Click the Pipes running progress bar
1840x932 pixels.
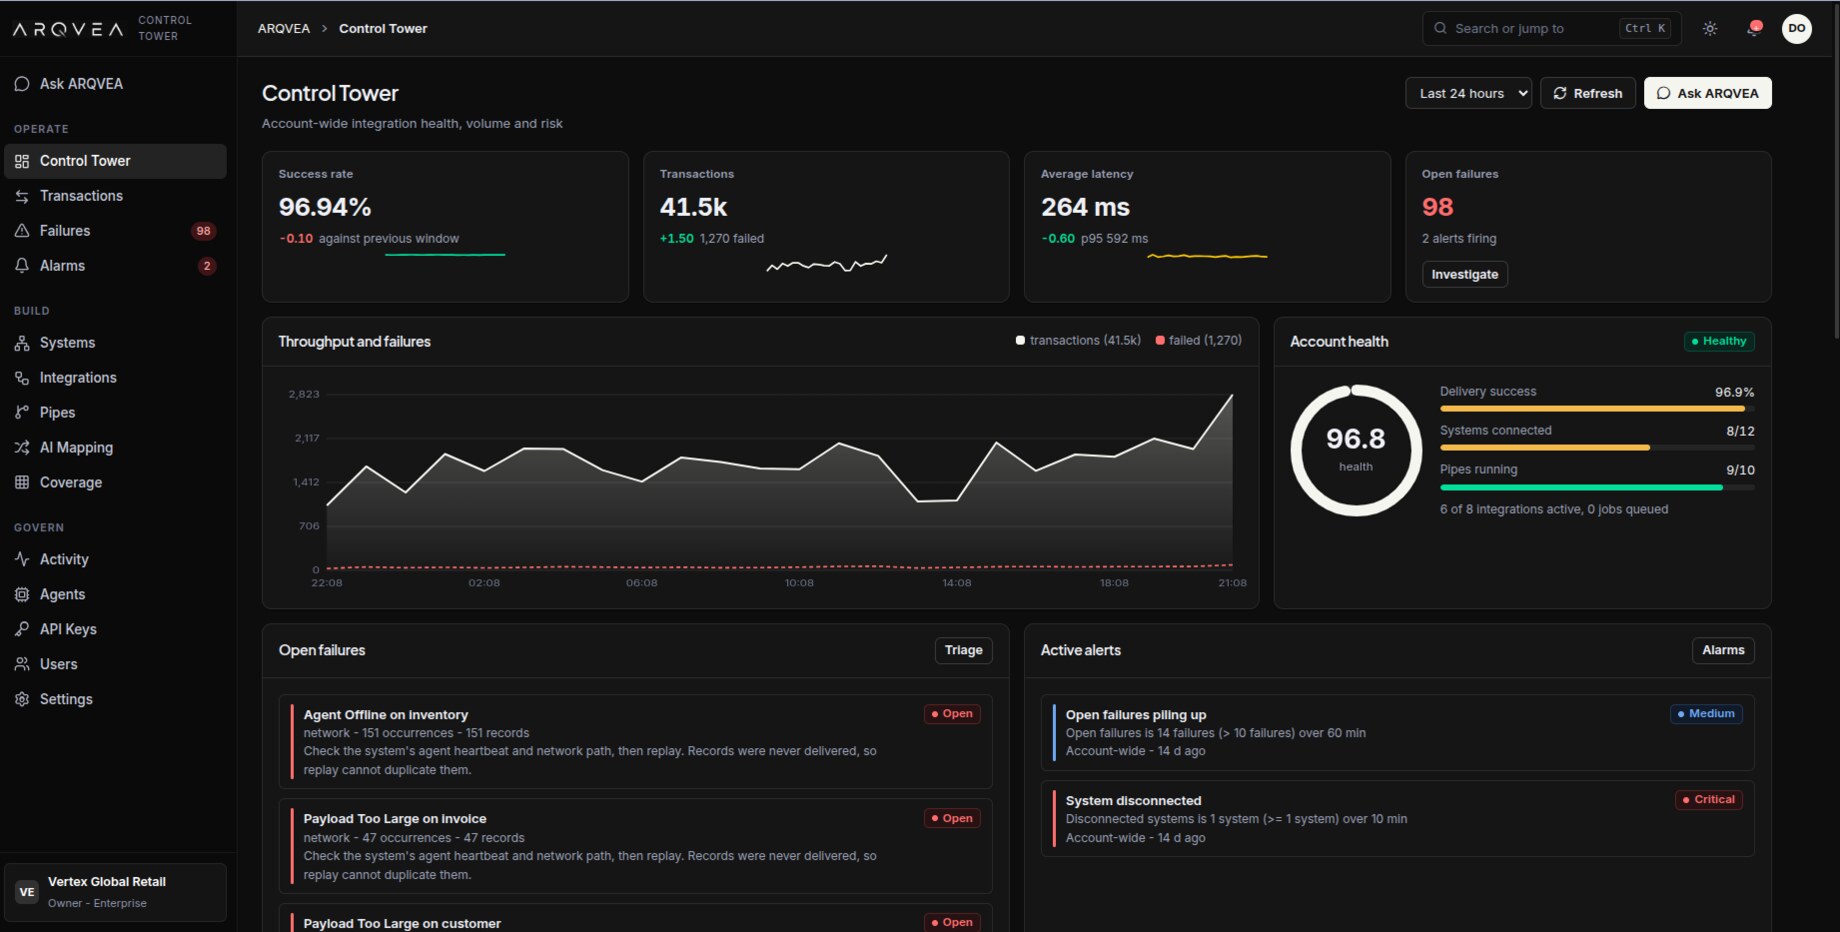click(1597, 487)
